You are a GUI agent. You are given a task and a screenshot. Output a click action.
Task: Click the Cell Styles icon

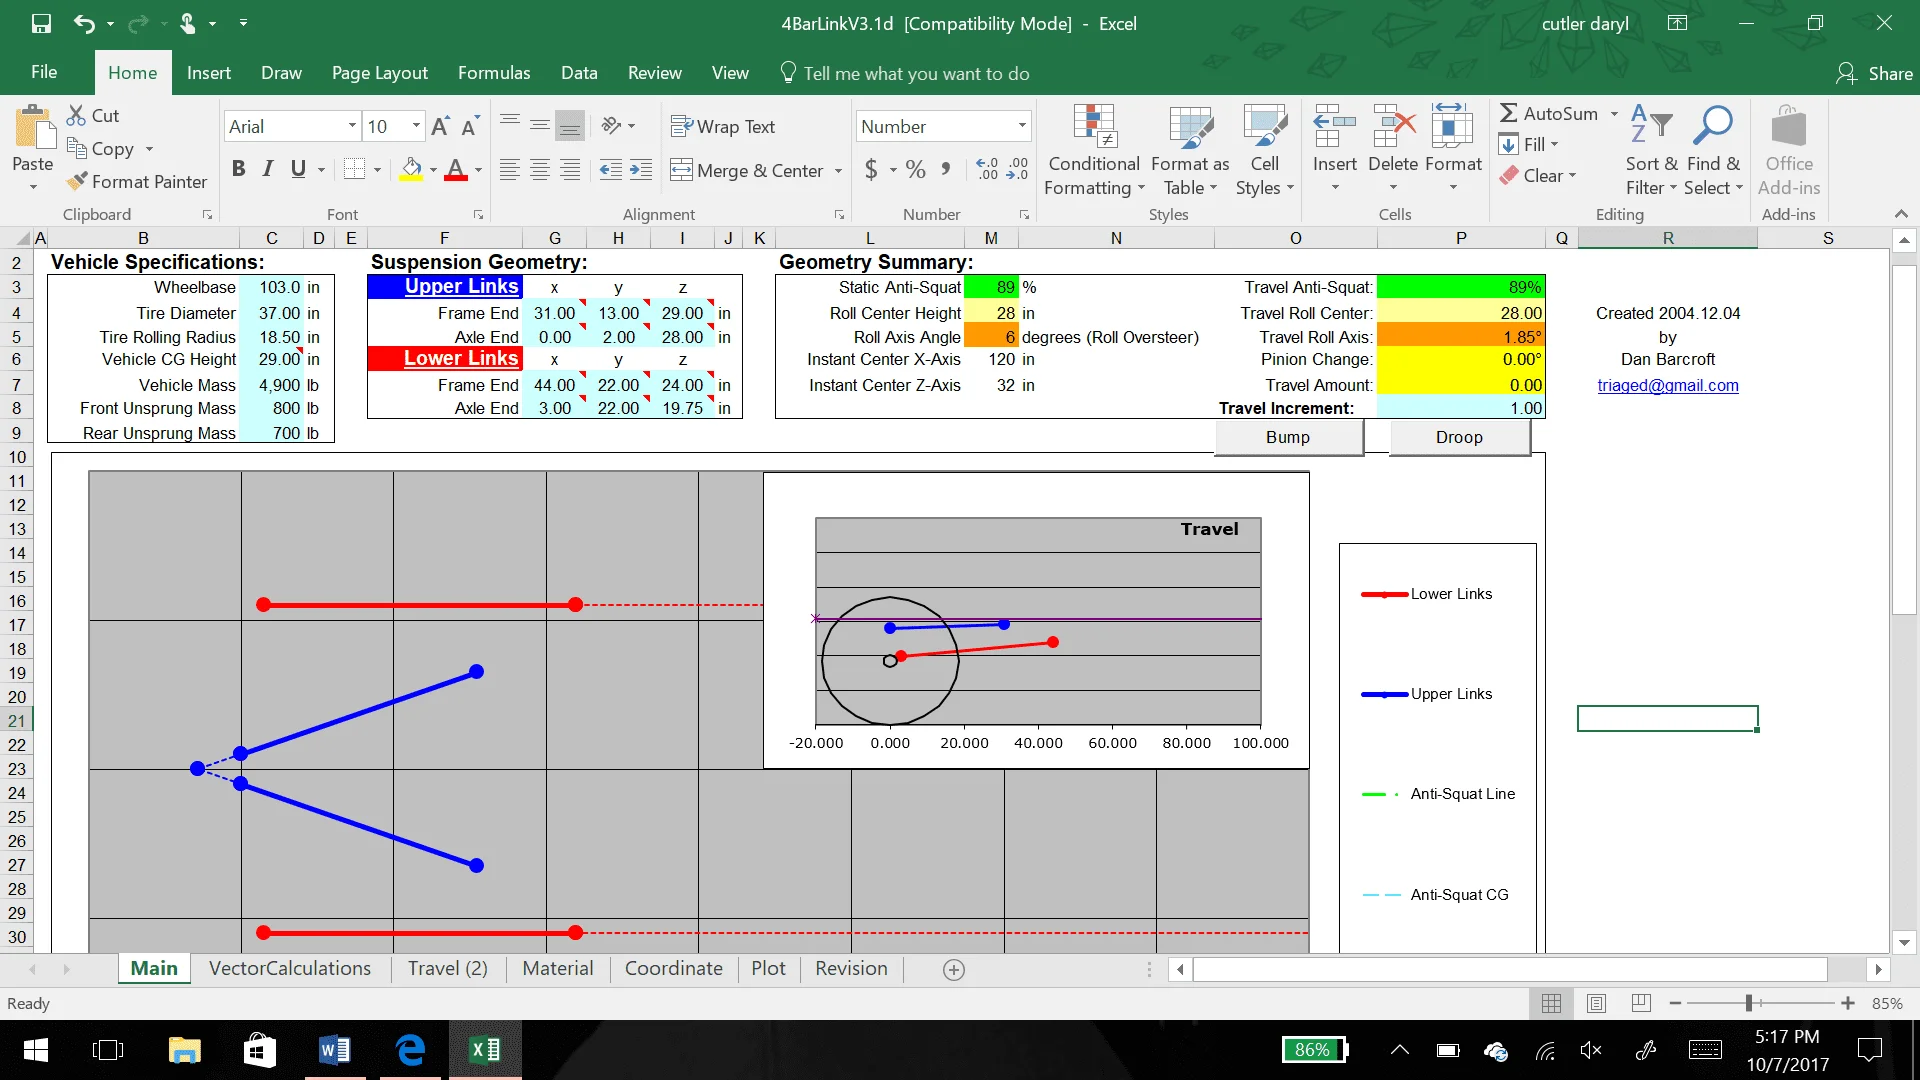(x=1264, y=126)
